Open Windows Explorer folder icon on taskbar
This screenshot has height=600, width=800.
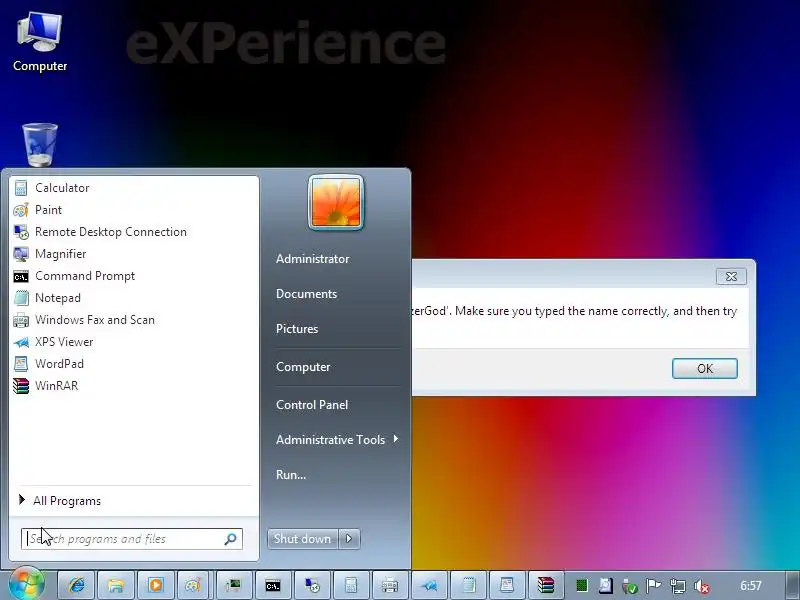116,585
